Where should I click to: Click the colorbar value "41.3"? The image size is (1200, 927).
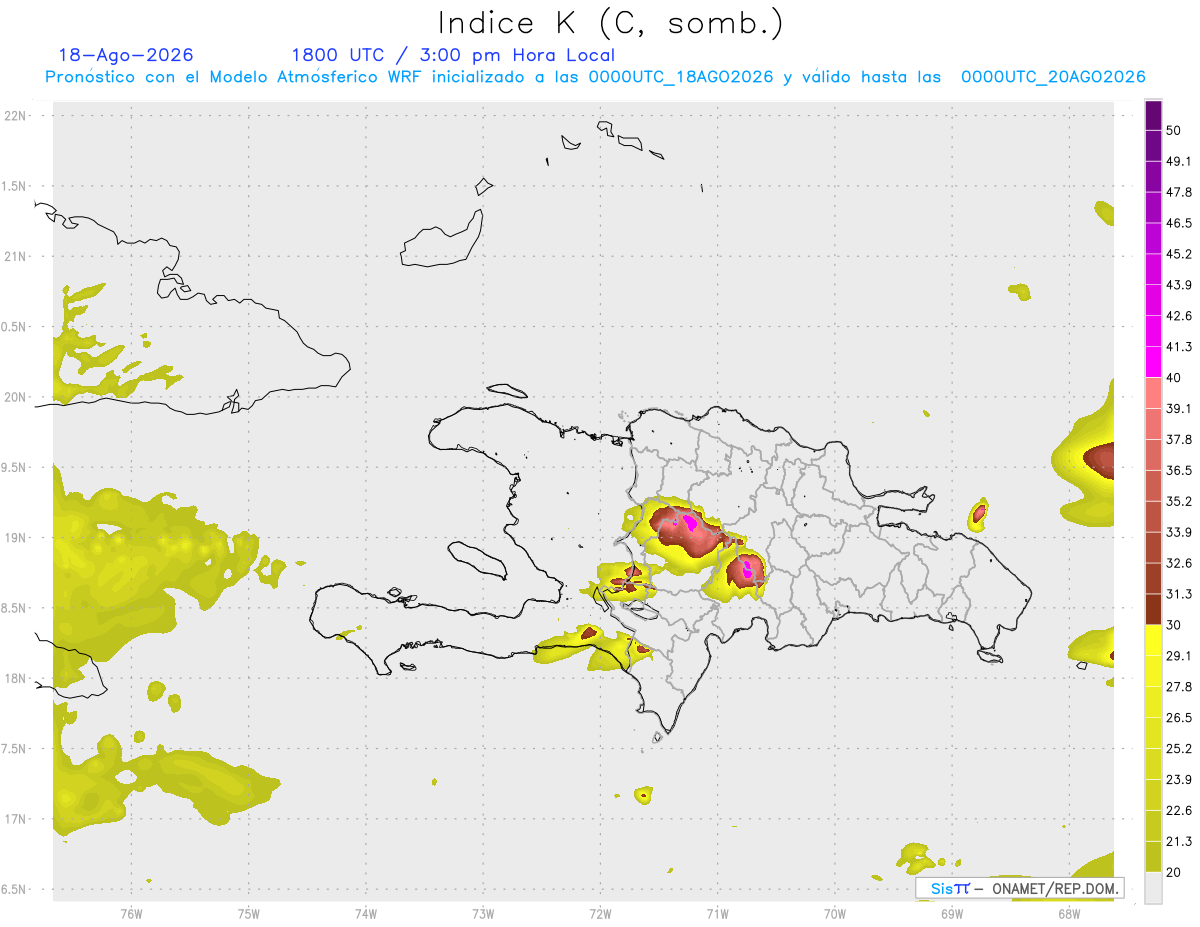[1178, 347]
